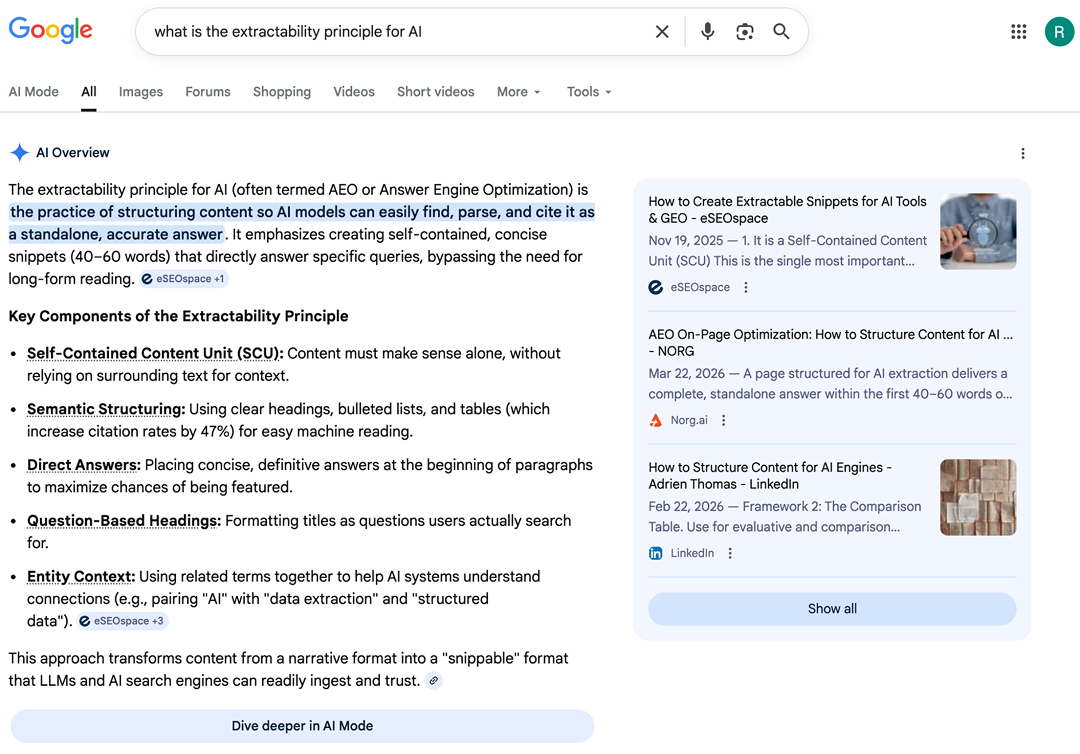Click inside the search query input field
Viewport: 1080px width, 754px height.
click(399, 32)
